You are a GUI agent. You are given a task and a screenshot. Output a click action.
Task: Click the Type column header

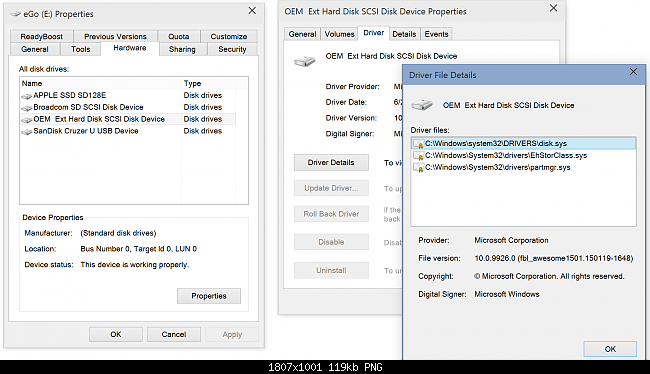(x=209, y=83)
